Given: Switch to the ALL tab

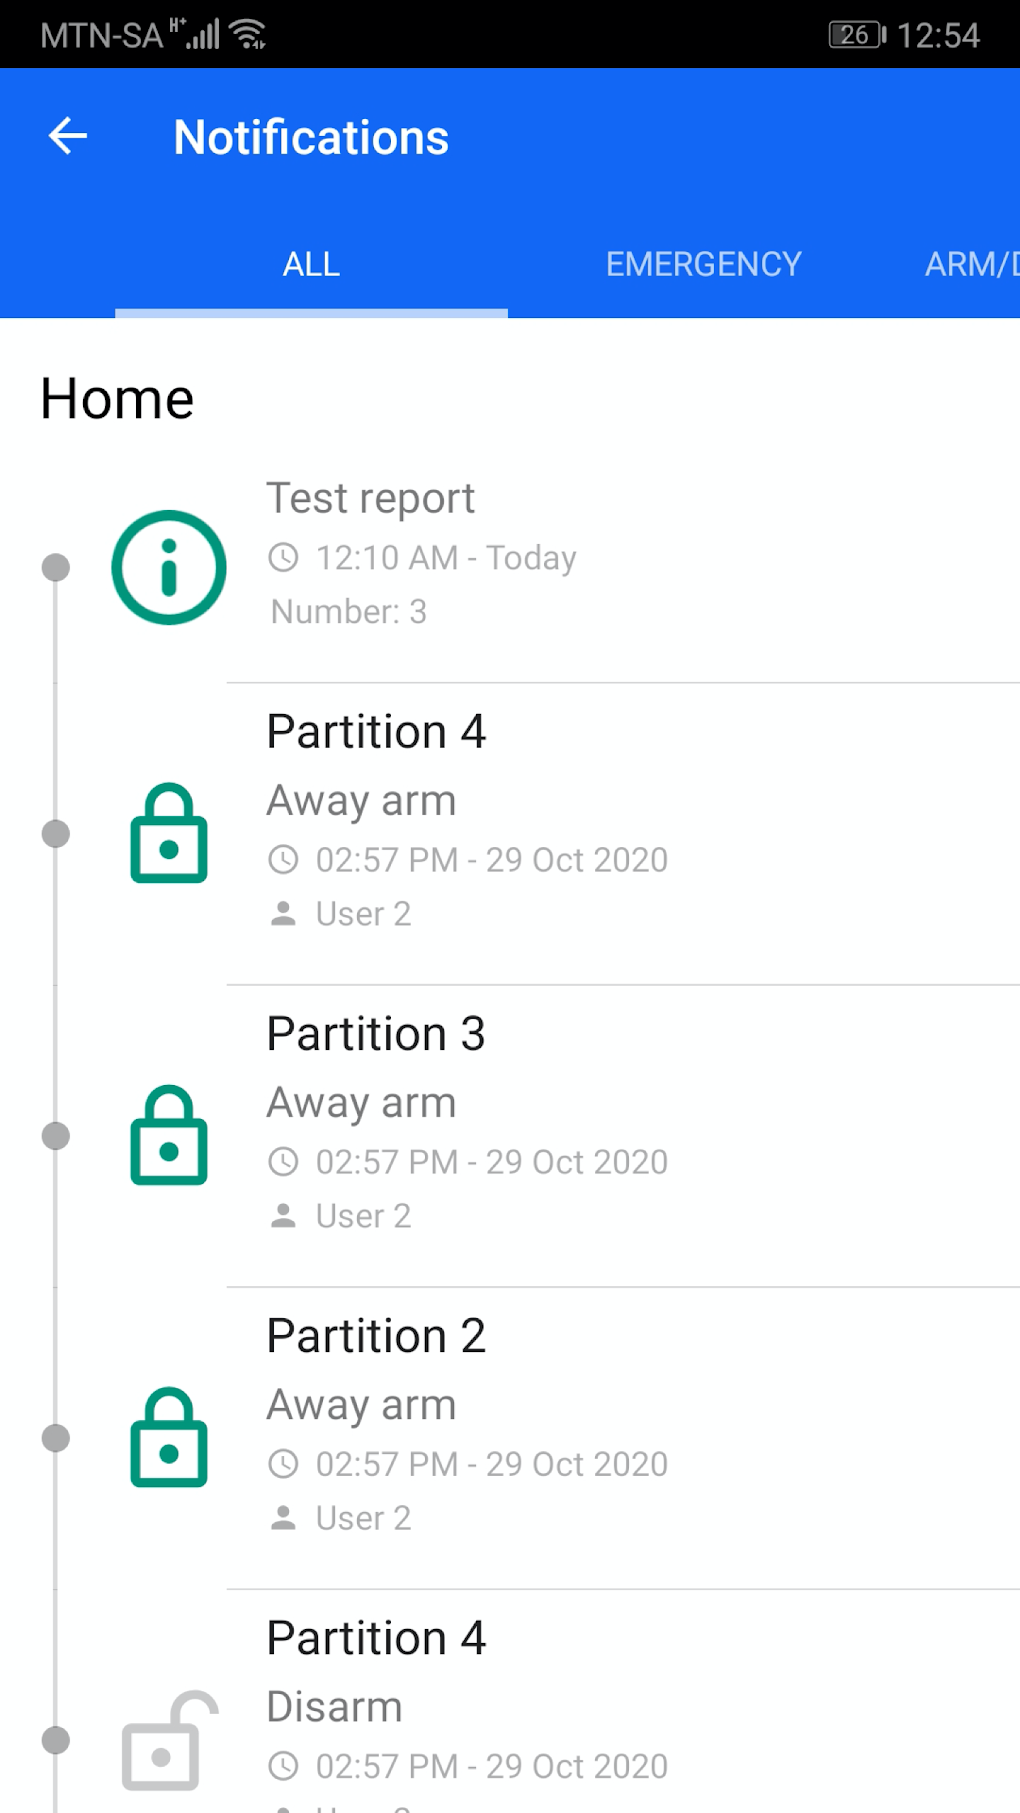Looking at the screenshot, I should pyautogui.click(x=311, y=264).
